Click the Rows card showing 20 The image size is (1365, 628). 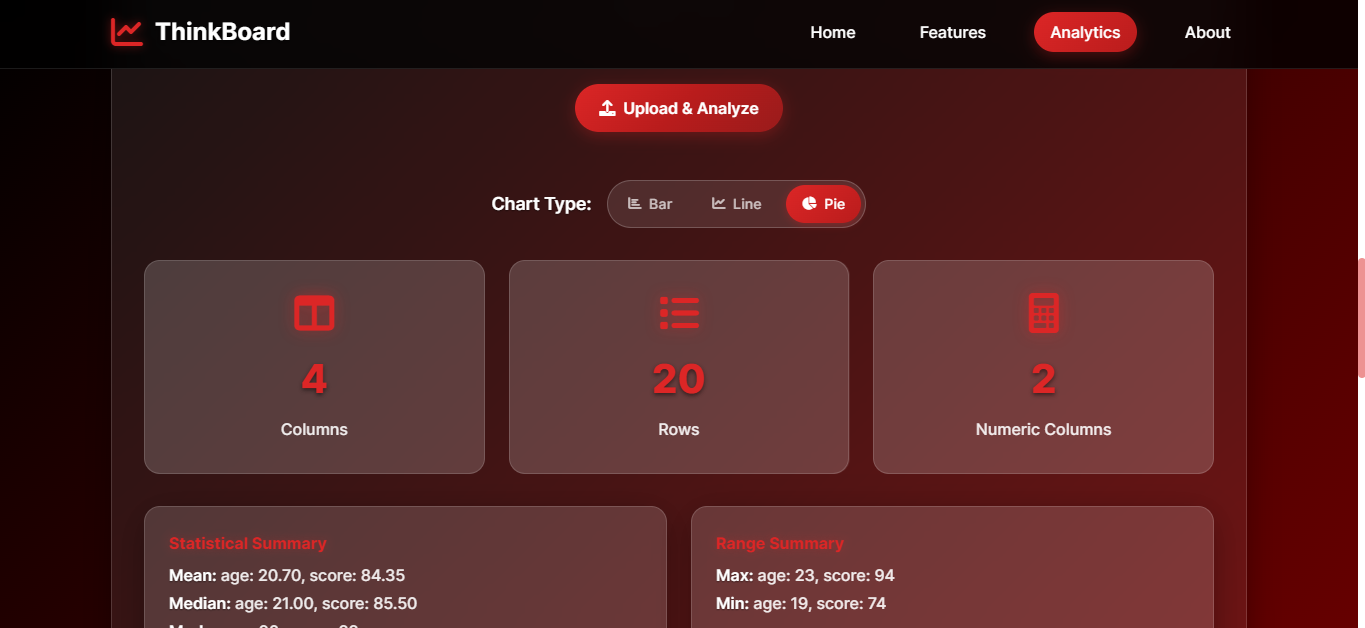(678, 366)
